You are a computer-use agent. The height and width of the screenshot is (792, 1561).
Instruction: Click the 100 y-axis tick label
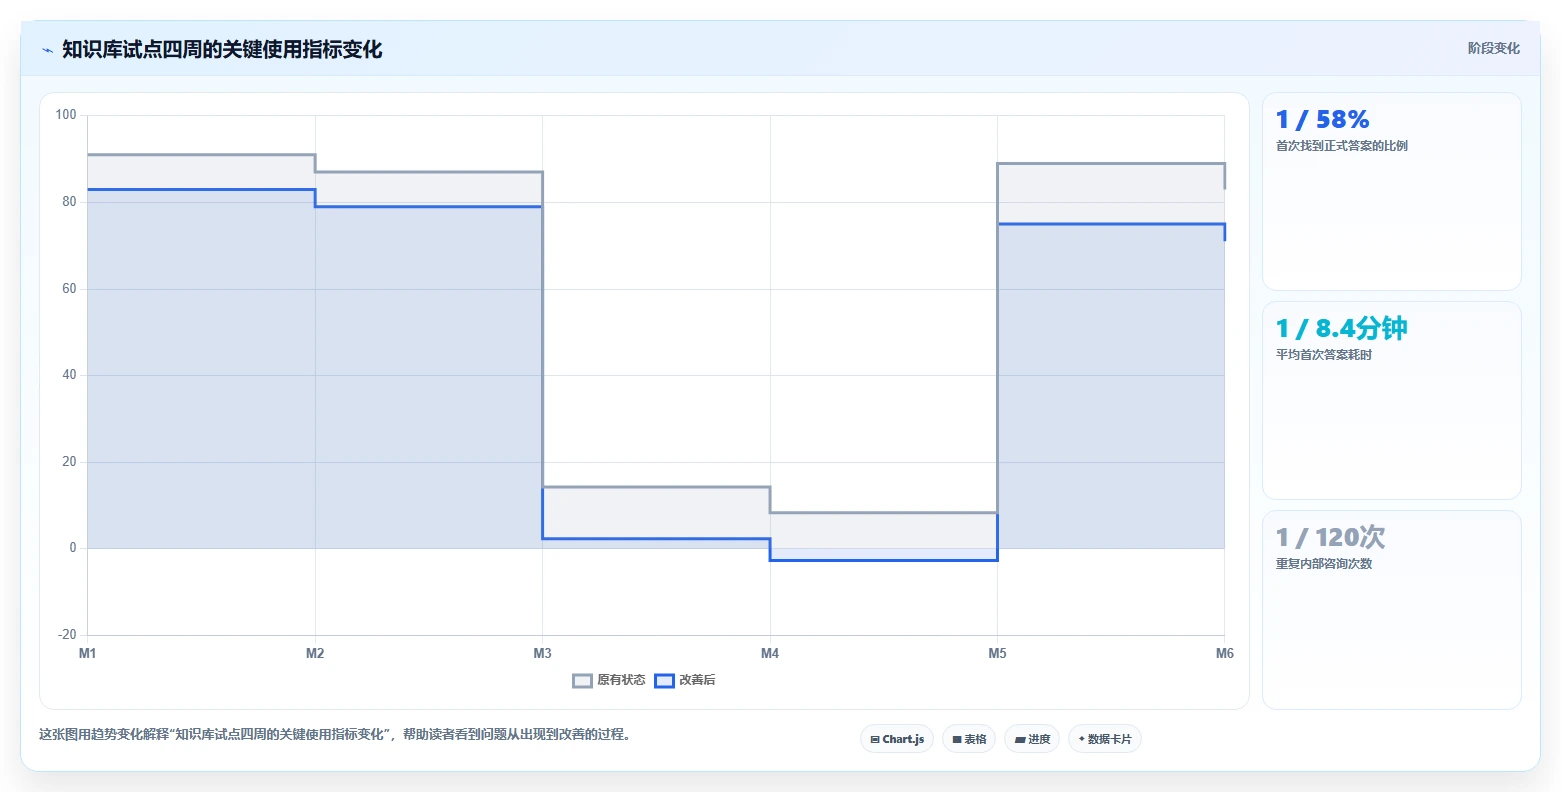click(66, 115)
